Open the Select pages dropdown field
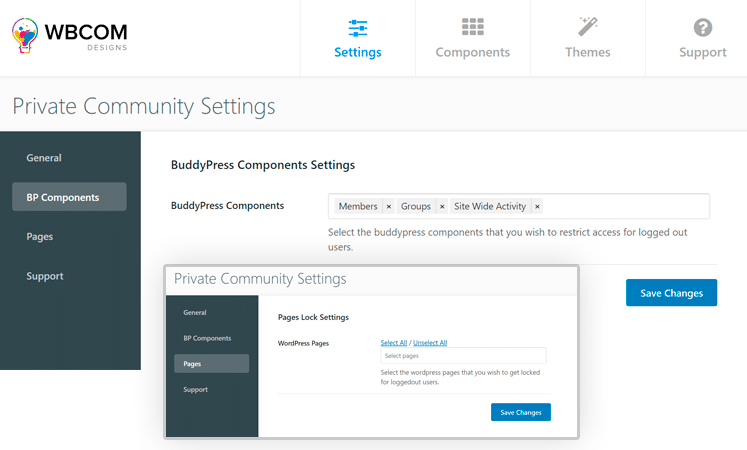 click(x=463, y=356)
